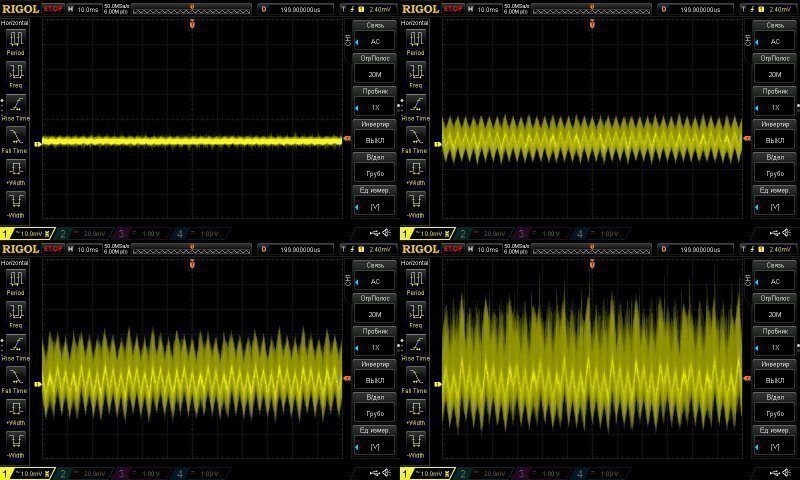This screenshot has width=800, height=480.
Task: Select the Rise Time measurement in the top-left capture
Action: click(x=16, y=104)
